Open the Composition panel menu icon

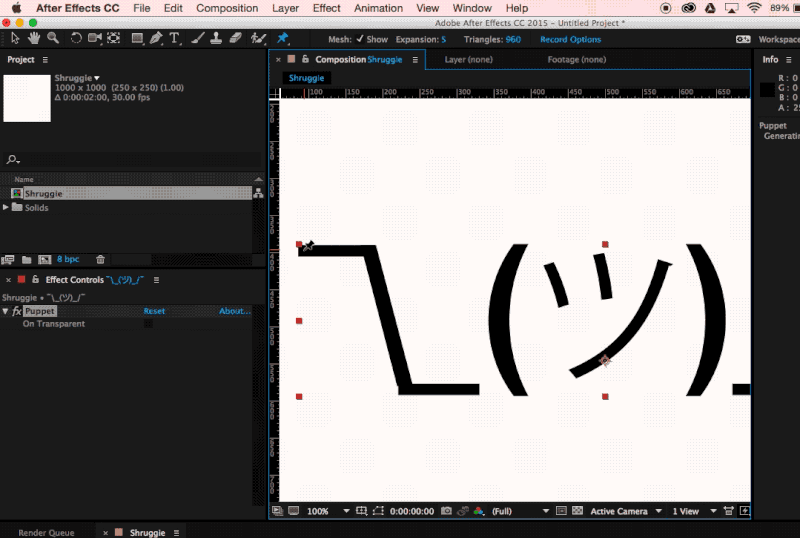coord(415,60)
